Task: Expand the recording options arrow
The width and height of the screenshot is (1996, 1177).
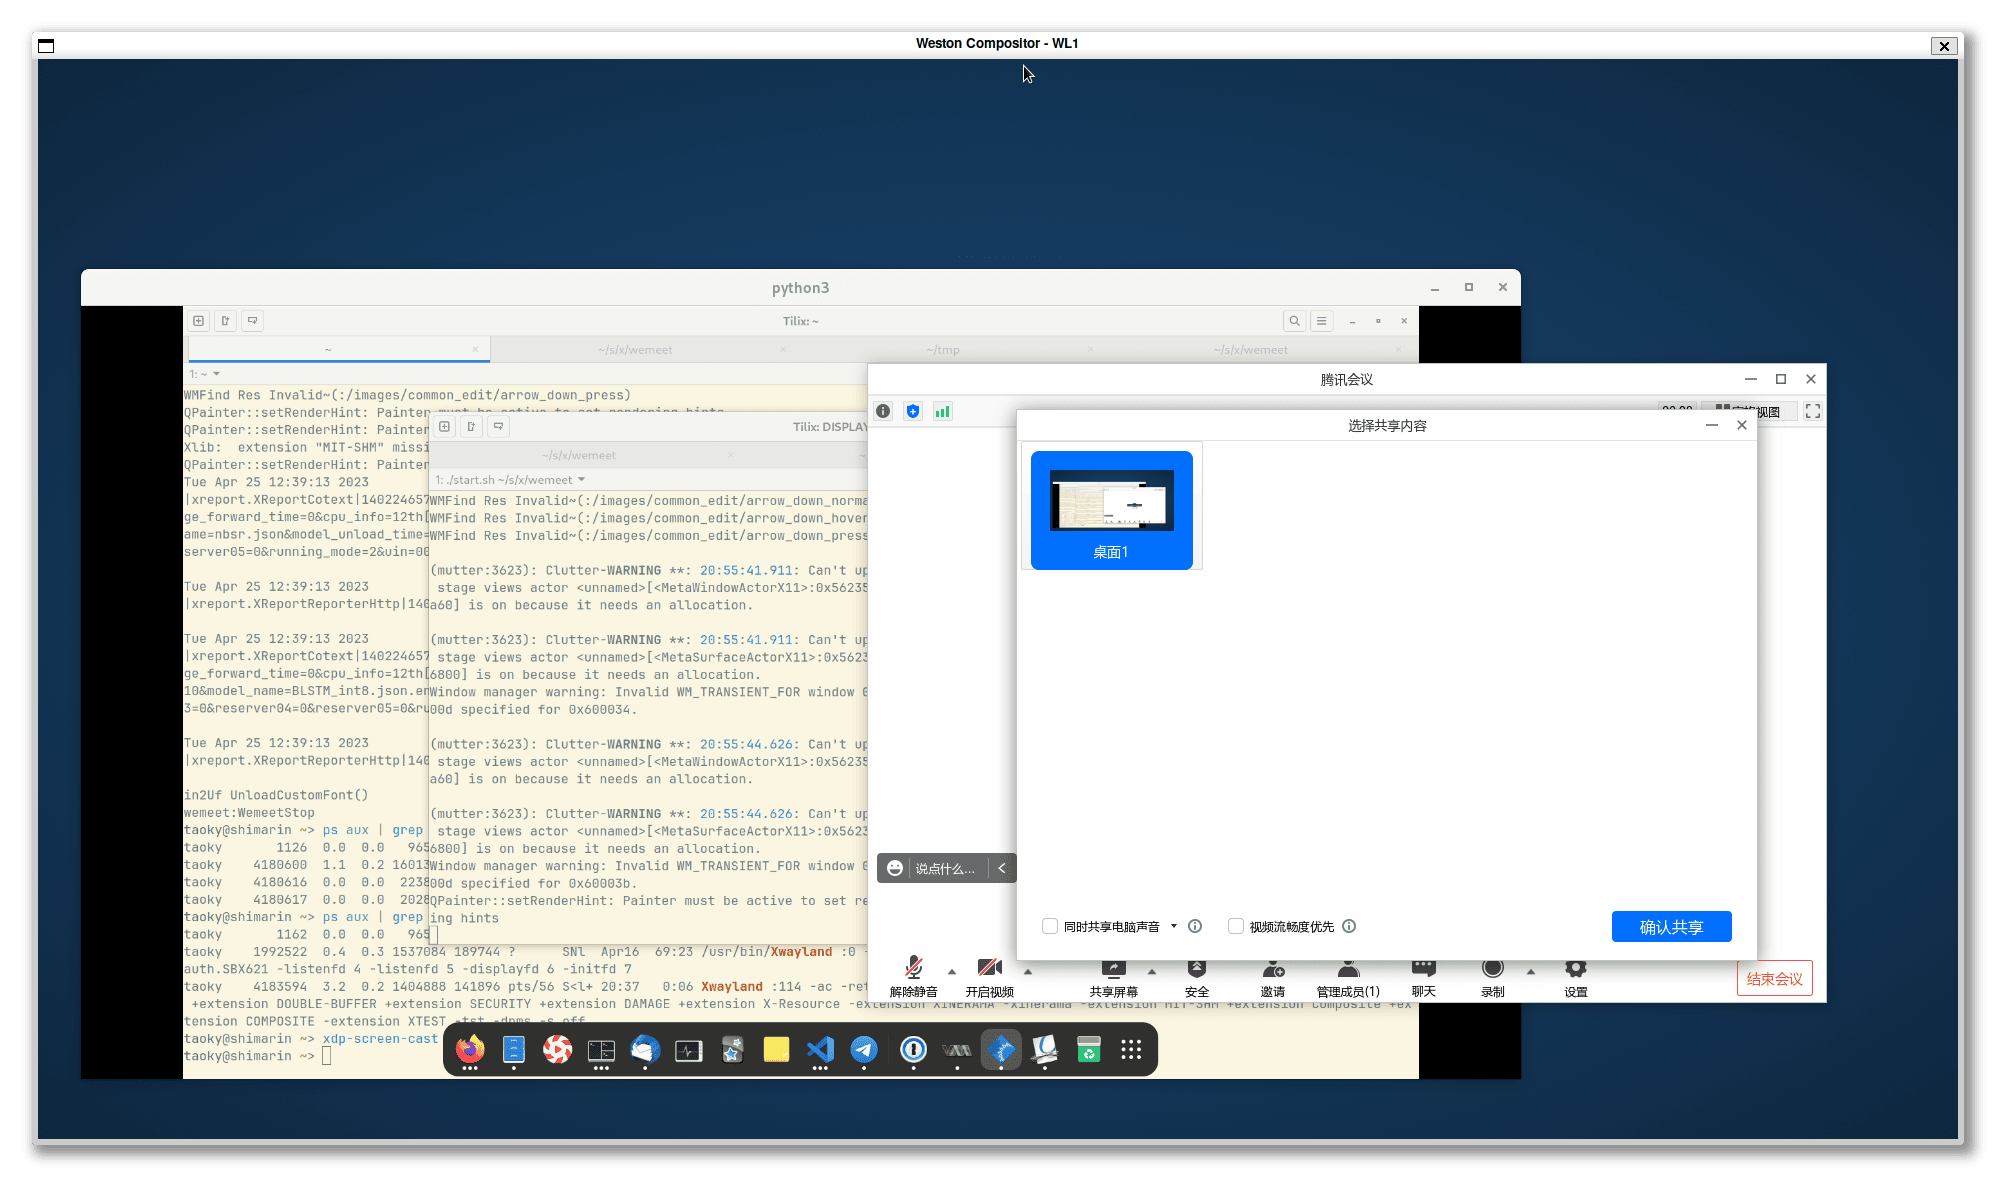Action: click(x=1530, y=972)
